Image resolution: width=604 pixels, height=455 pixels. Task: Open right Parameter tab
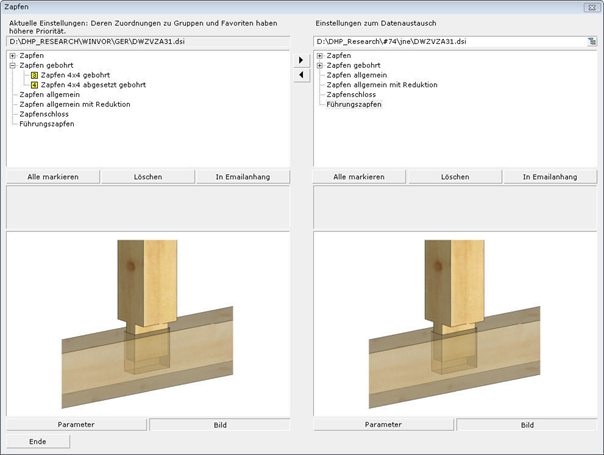384,424
